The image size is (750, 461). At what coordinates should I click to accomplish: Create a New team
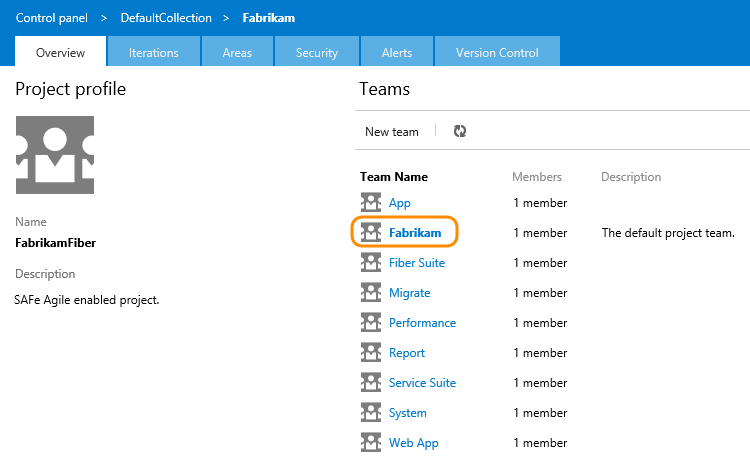392,132
